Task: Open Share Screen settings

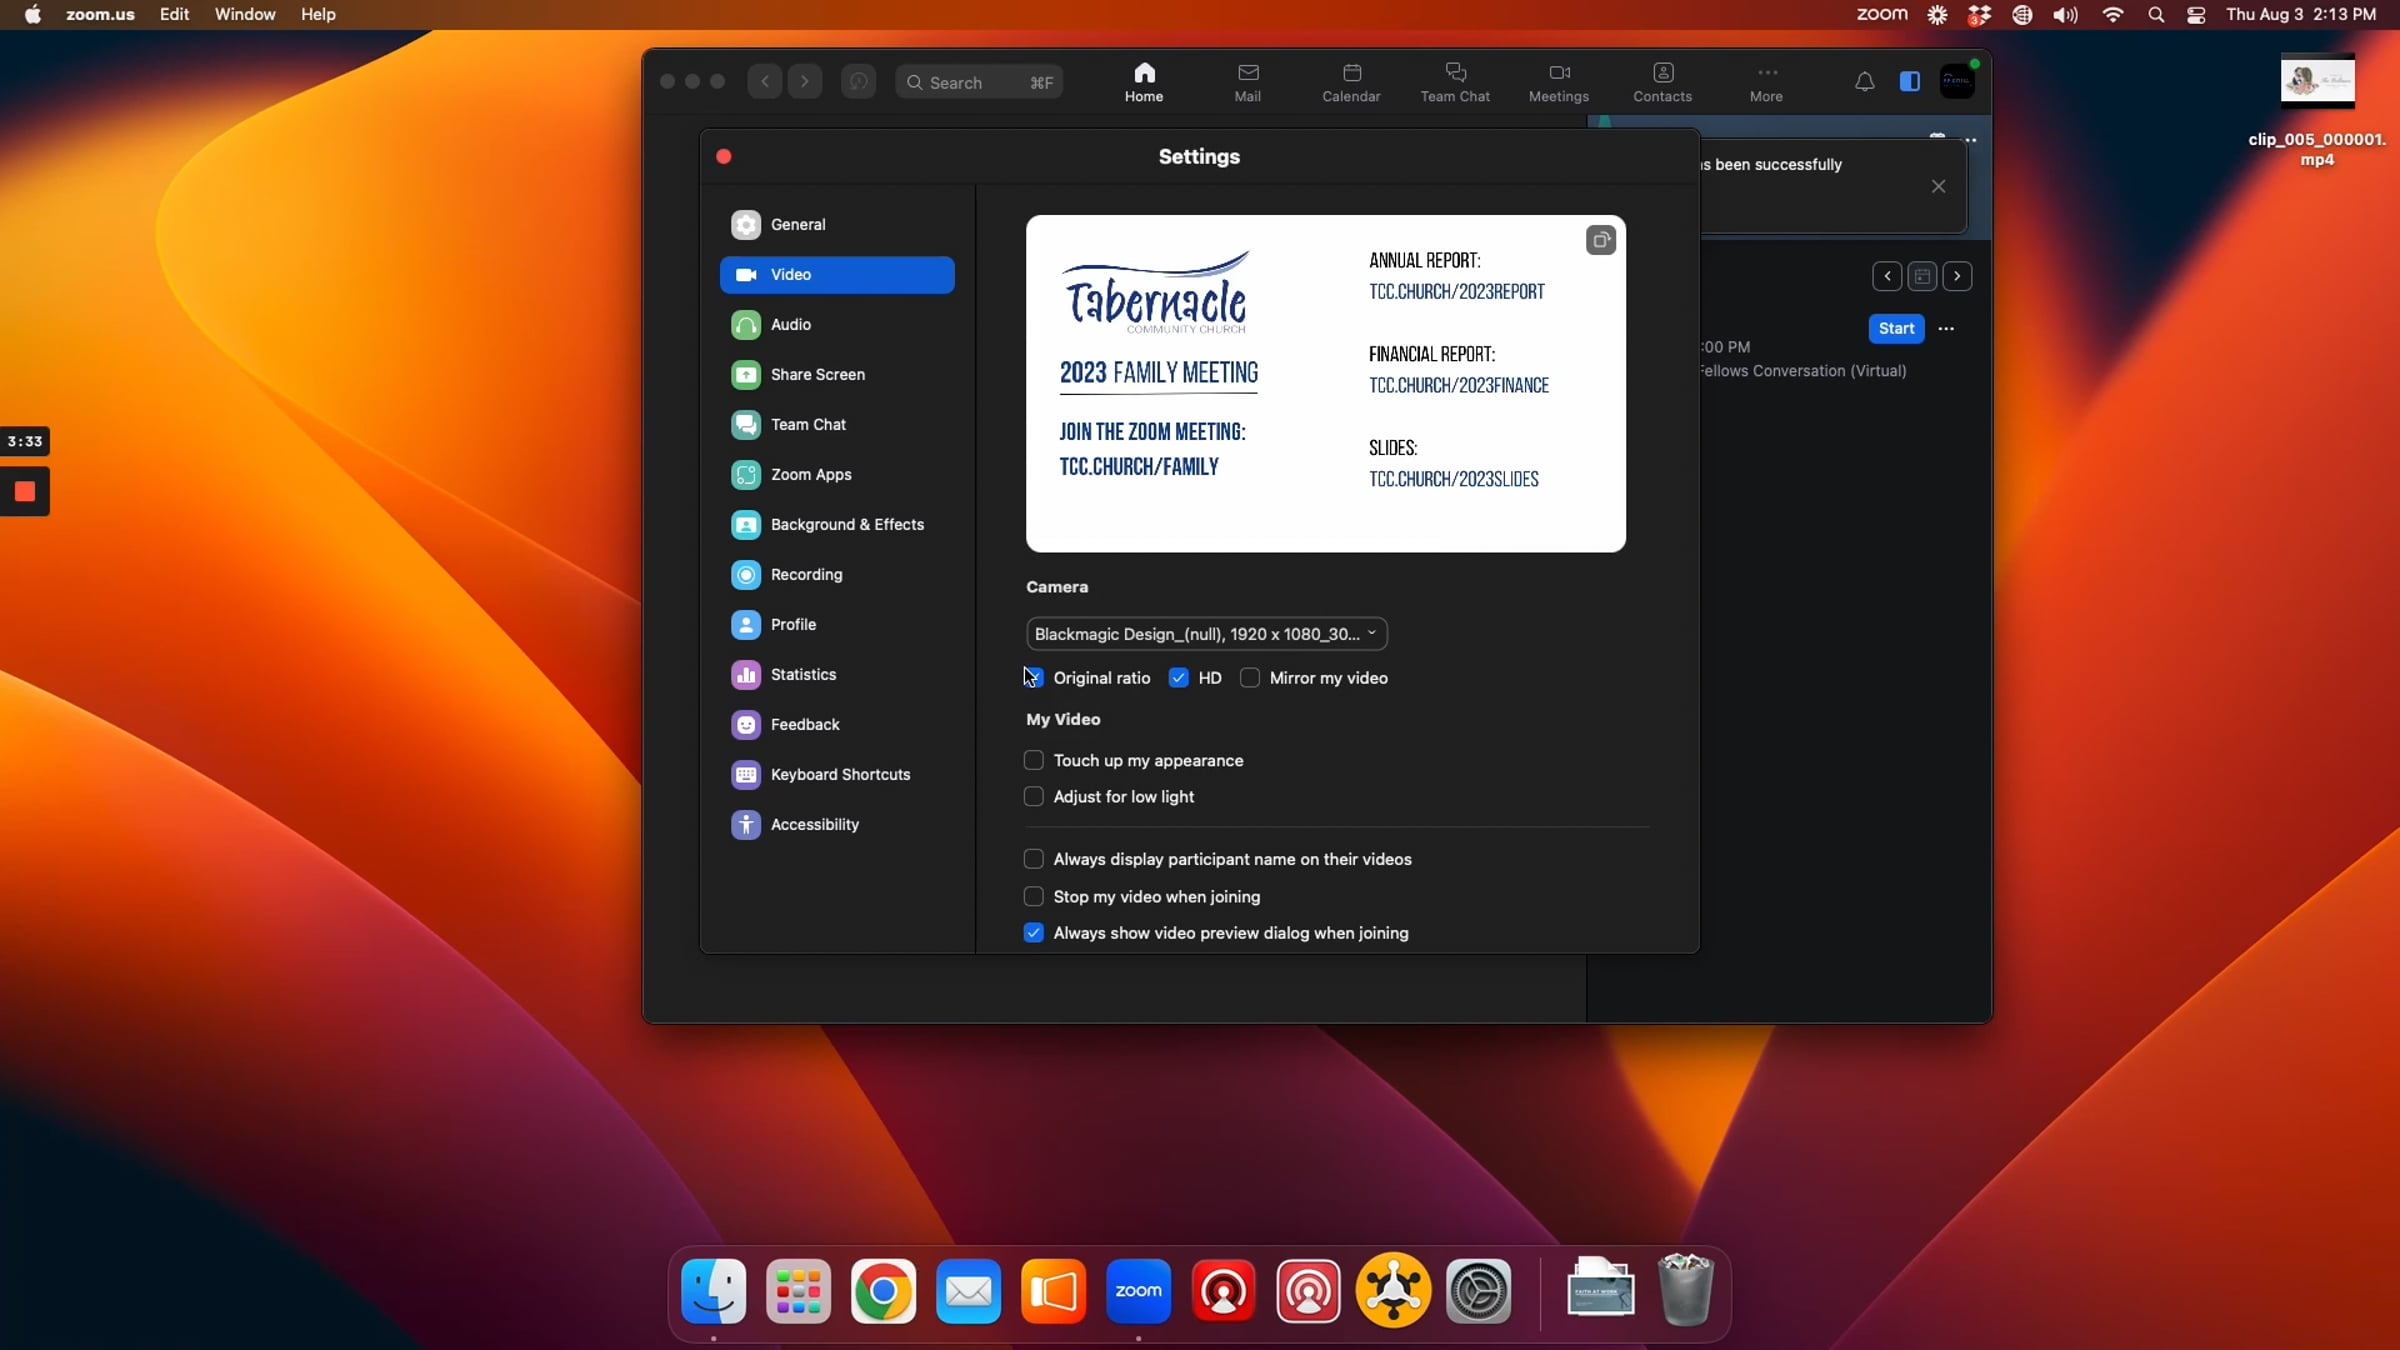Action: (x=817, y=374)
